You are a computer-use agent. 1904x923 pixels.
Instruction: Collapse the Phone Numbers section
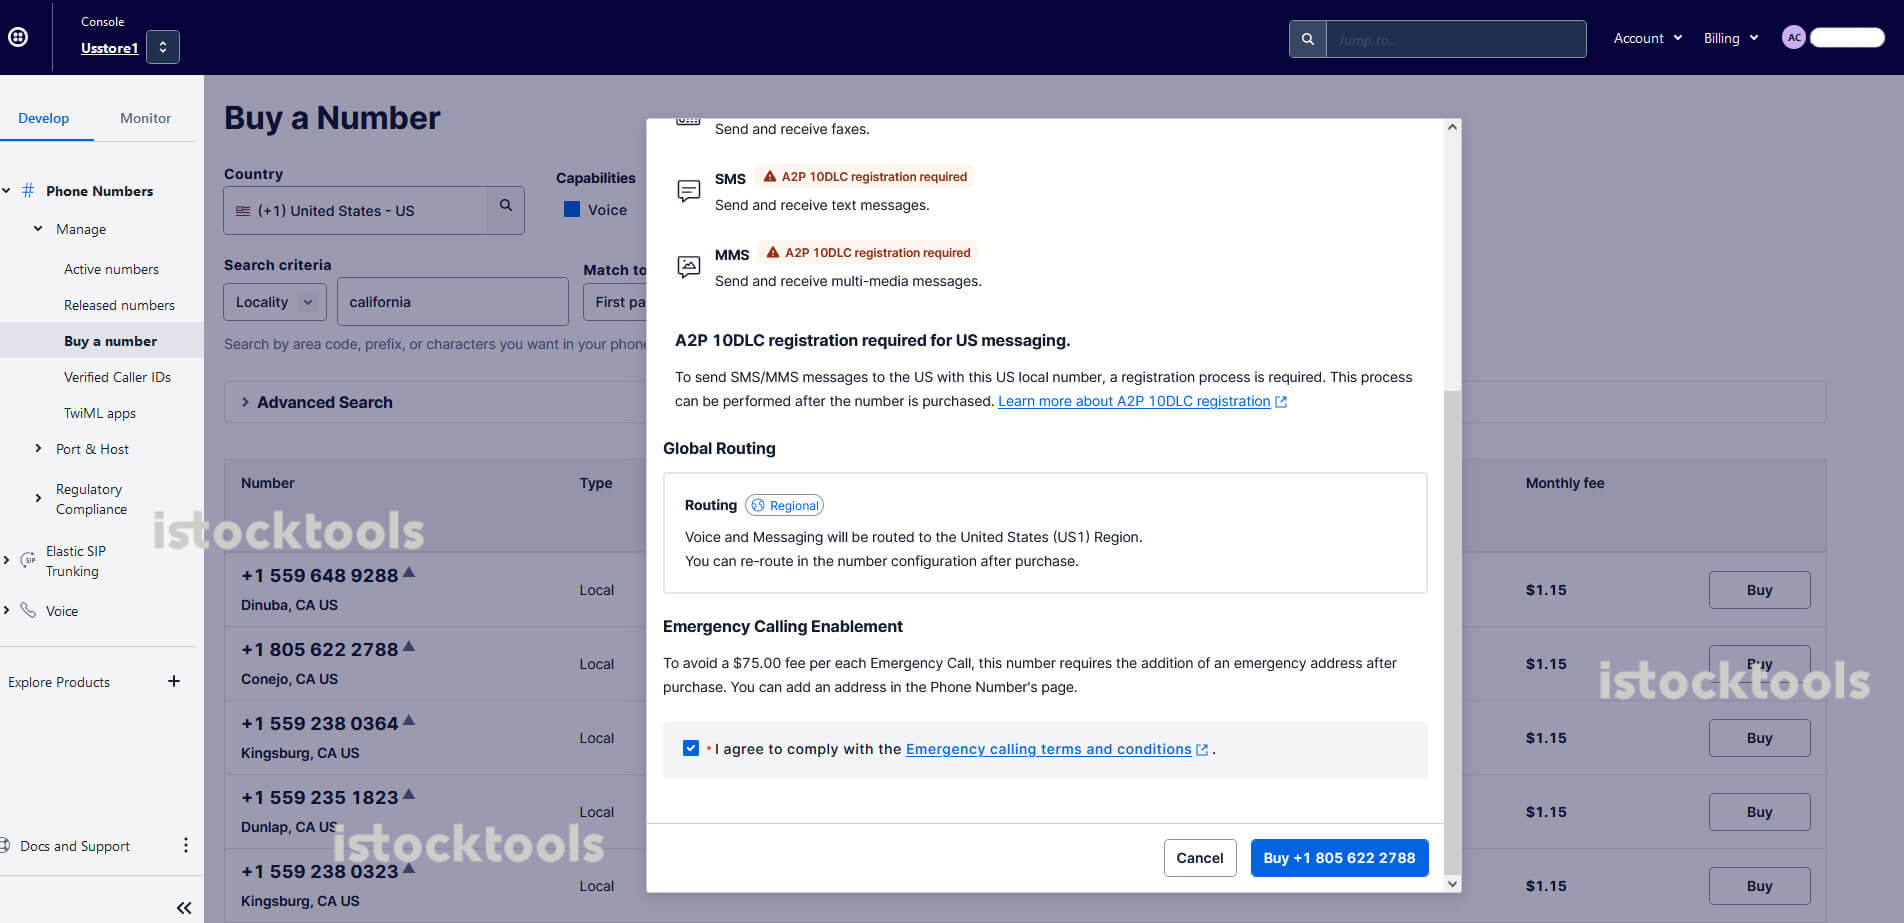click(7, 191)
